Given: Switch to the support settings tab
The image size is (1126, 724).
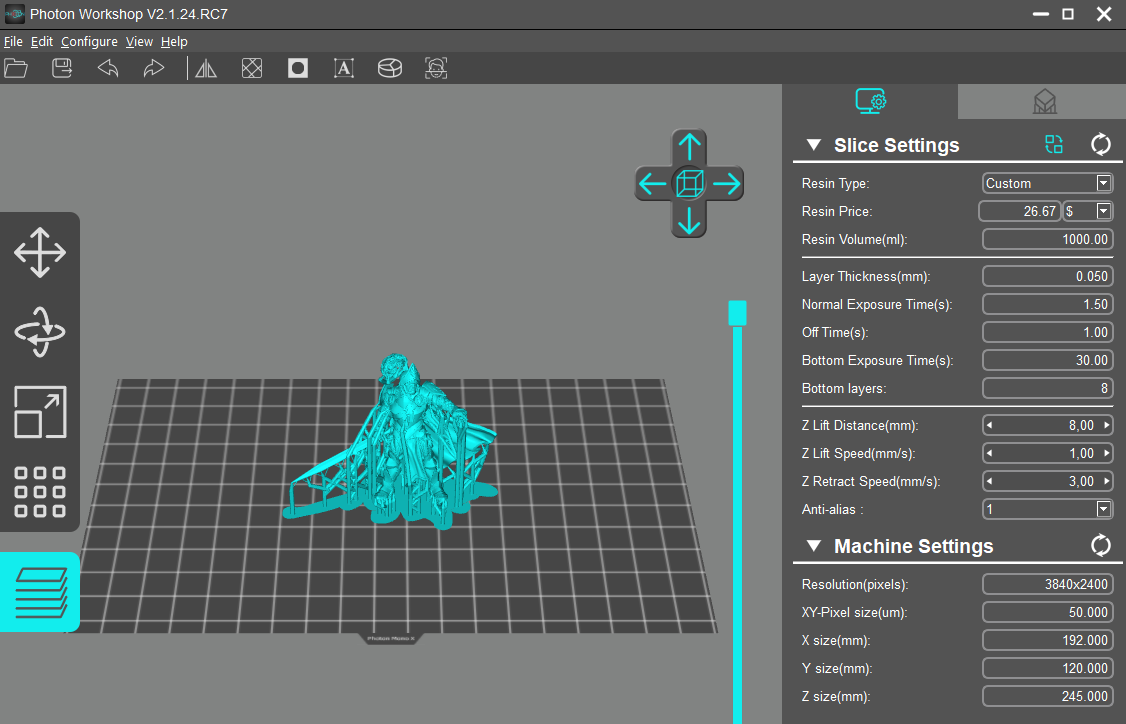Looking at the screenshot, I should tap(1044, 101).
